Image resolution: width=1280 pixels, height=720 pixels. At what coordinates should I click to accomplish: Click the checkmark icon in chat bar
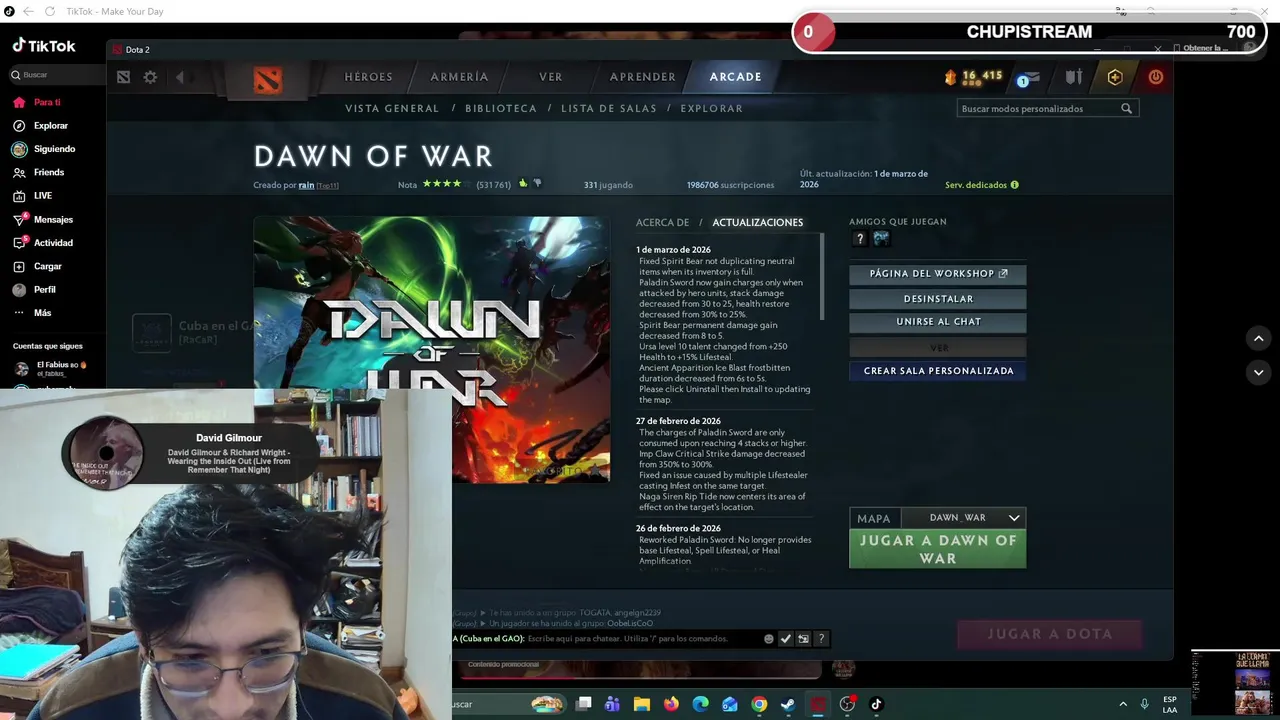(786, 638)
